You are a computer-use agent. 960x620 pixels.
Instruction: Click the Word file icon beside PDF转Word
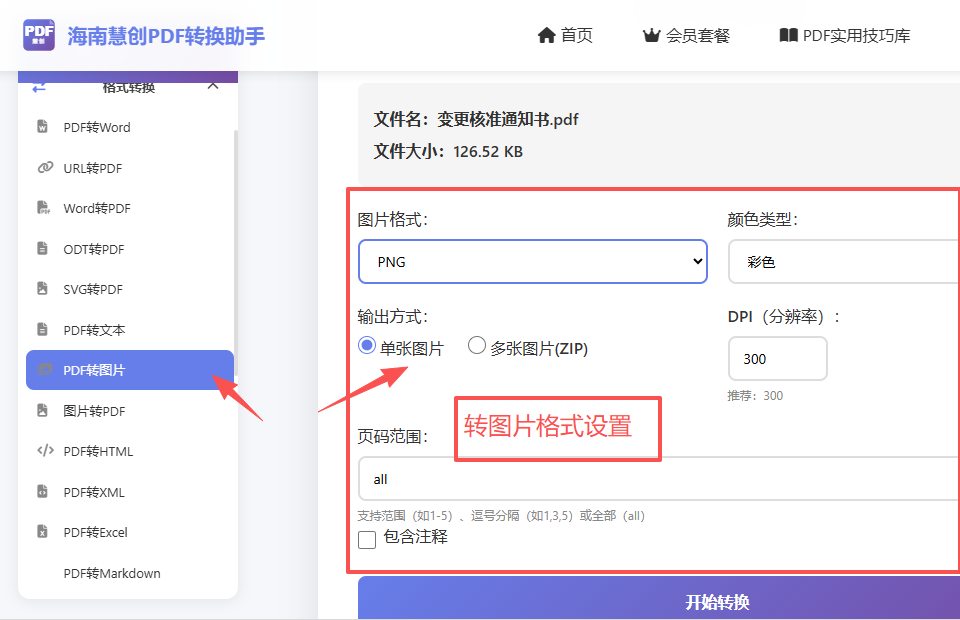point(42,127)
